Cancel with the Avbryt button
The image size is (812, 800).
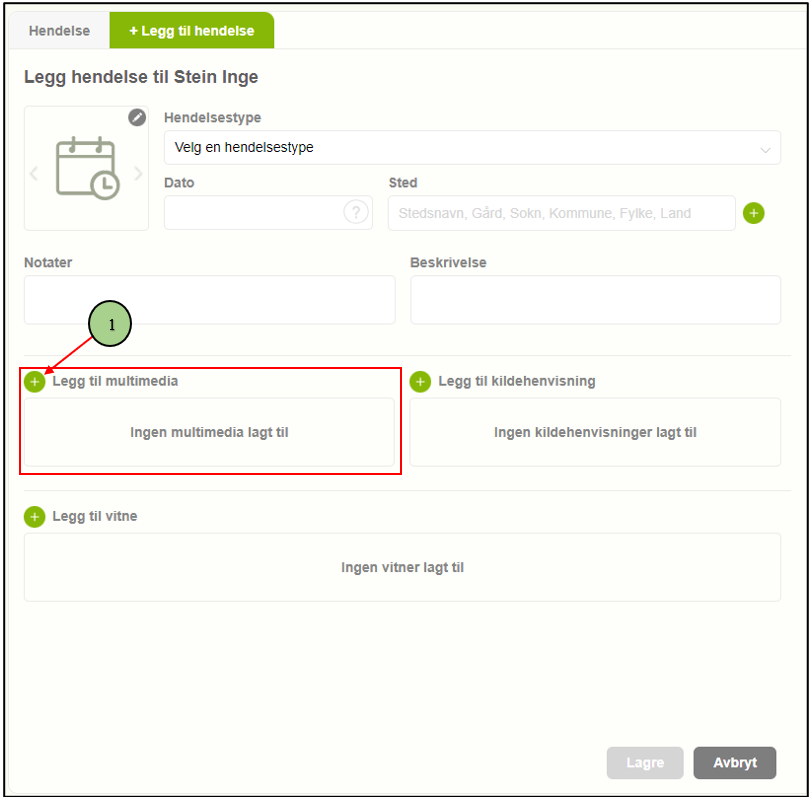(x=735, y=762)
